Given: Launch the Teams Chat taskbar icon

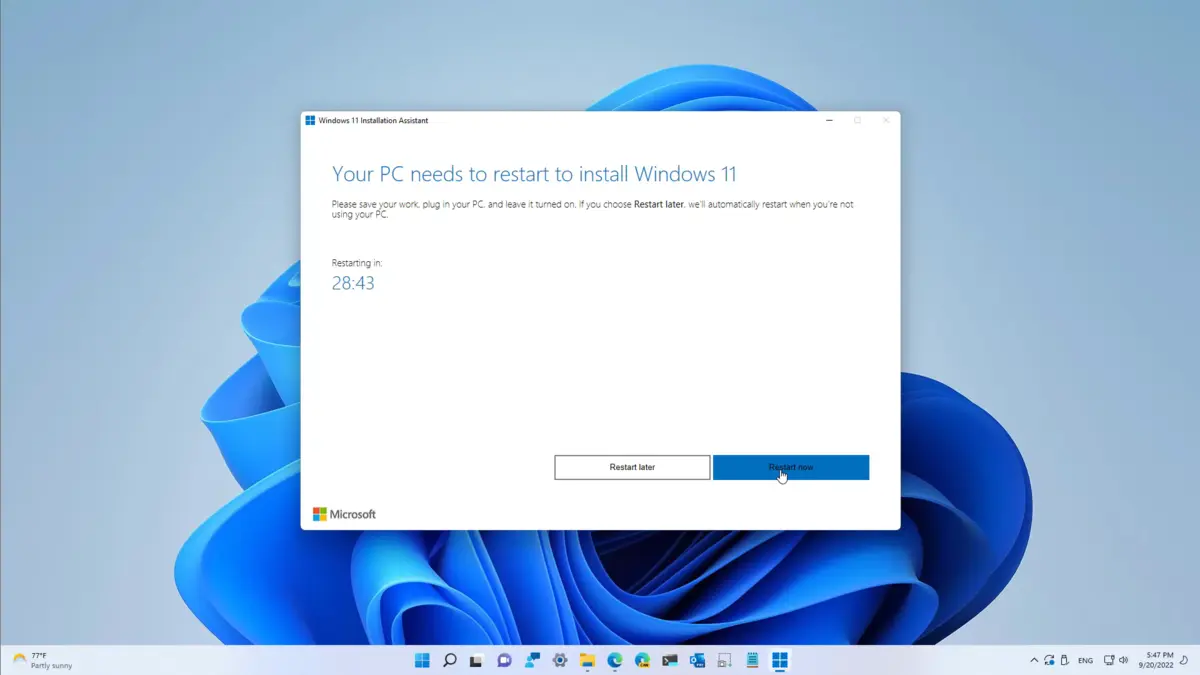Looking at the screenshot, I should point(505,660).
